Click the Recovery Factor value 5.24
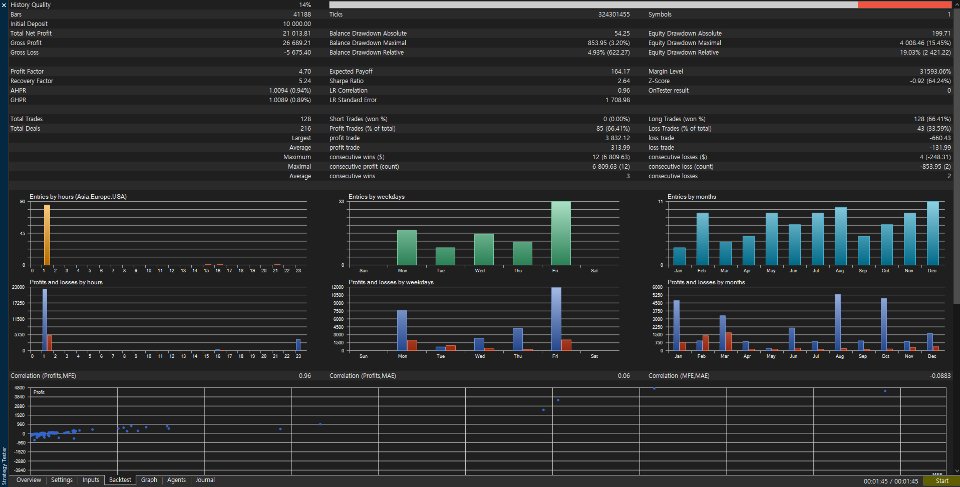960x487 pixels. 305,81
